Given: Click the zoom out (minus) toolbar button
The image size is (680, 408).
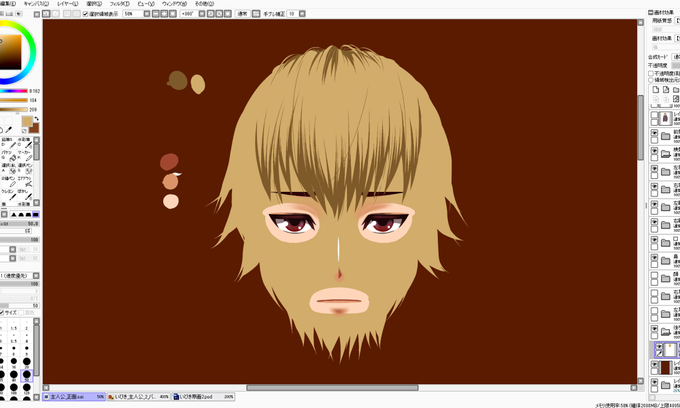Looking at the screenshot, I should [x=156, y=14].
